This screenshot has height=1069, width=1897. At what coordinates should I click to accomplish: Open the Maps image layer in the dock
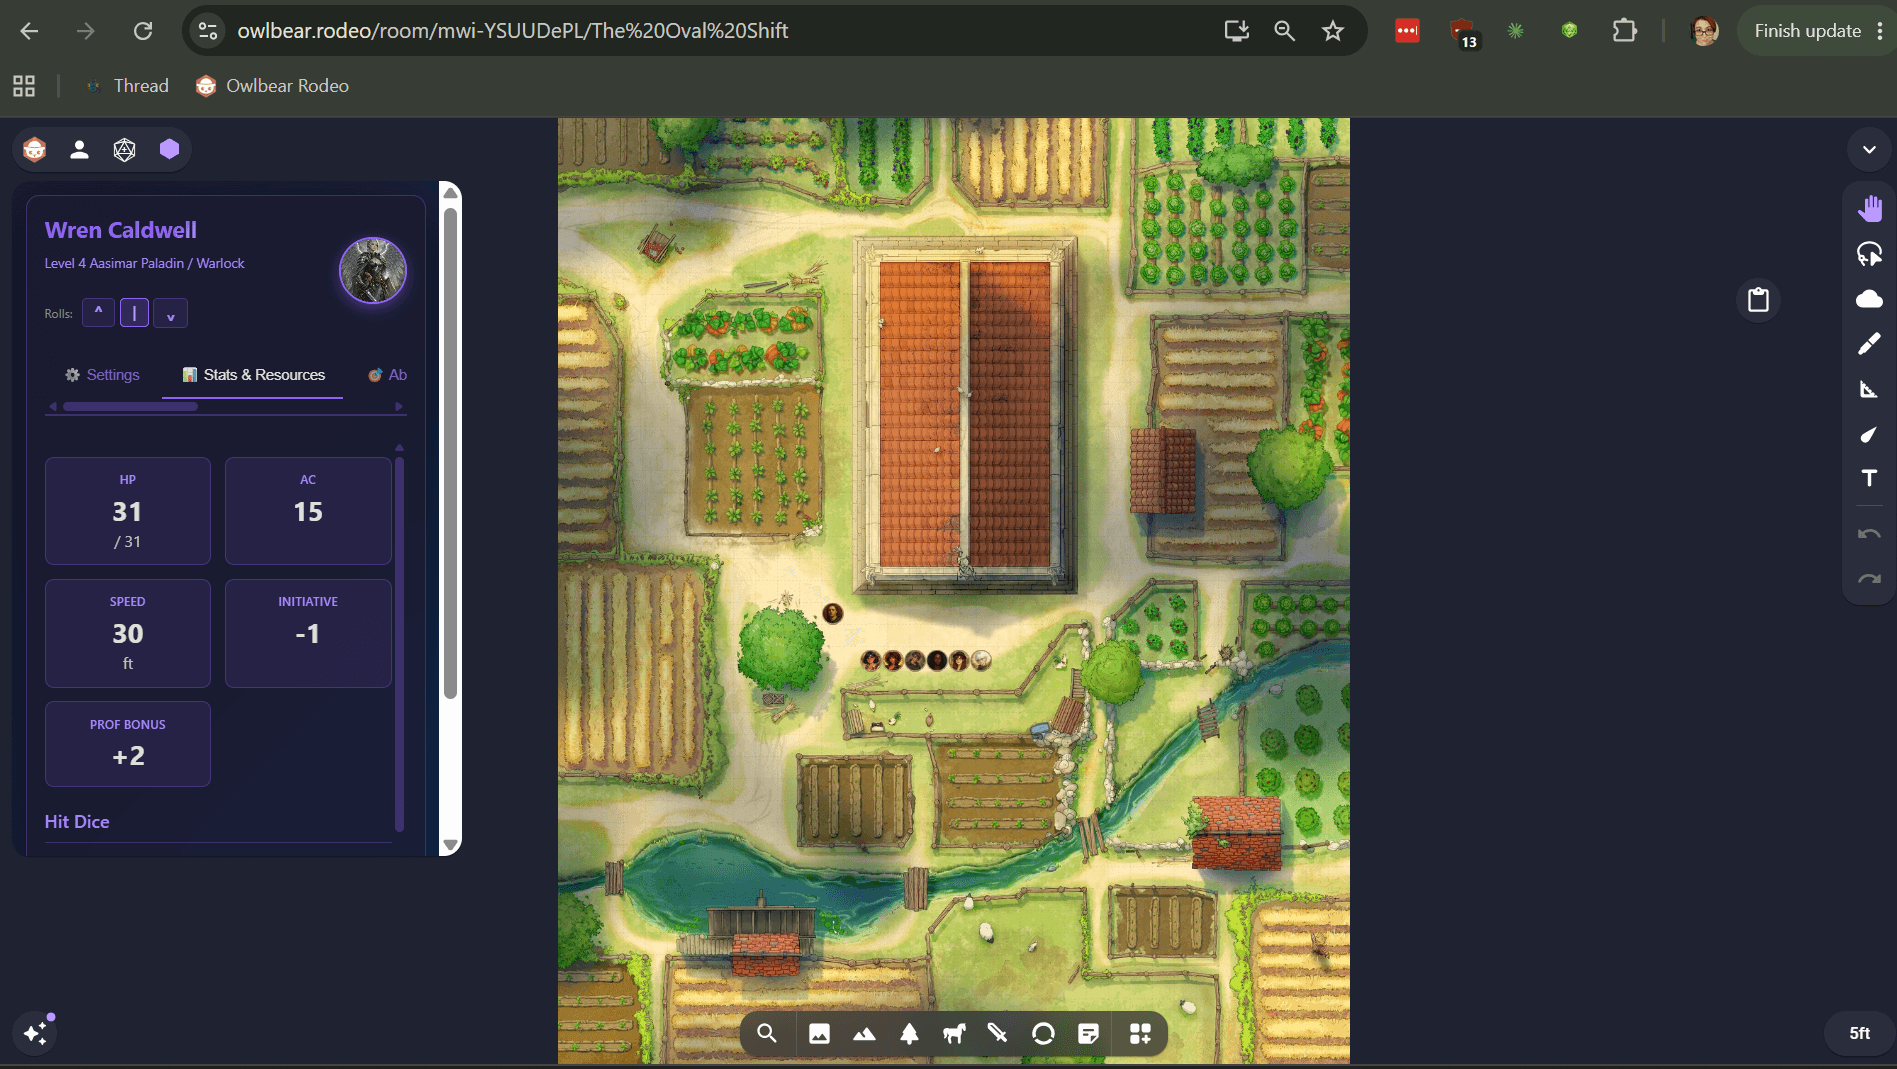(x=819, y=1034)
